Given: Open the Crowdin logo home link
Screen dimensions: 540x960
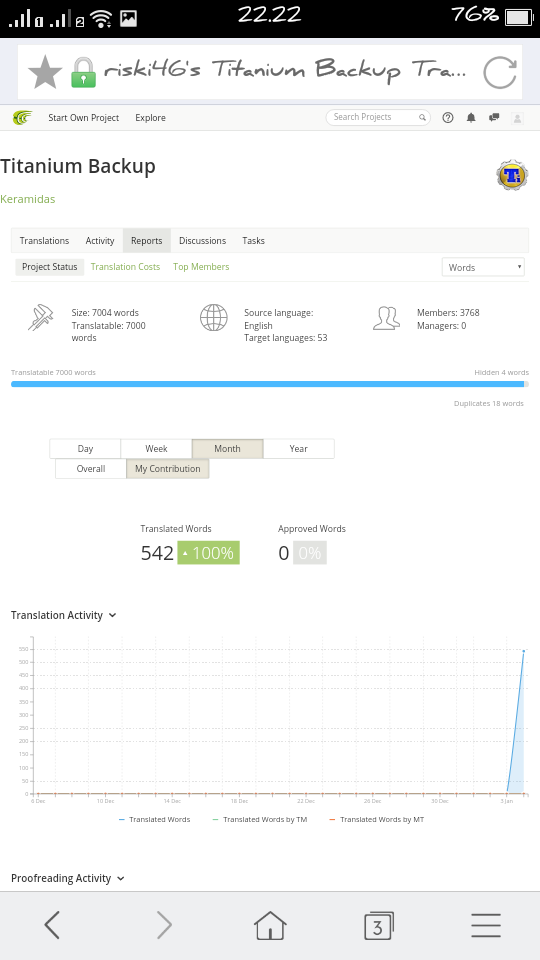Looking at the screenshot, I should pyautogui.click(x=23, y=118).
